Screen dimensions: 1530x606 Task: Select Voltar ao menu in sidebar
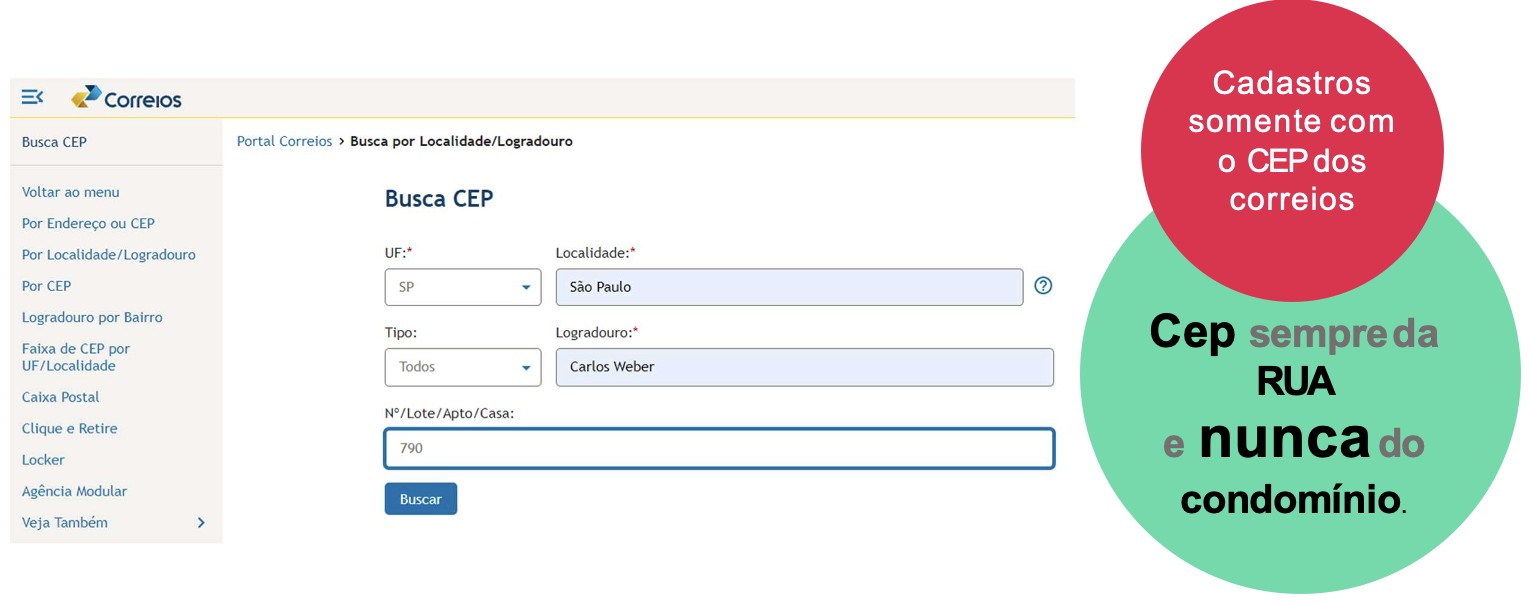point(71,192)
